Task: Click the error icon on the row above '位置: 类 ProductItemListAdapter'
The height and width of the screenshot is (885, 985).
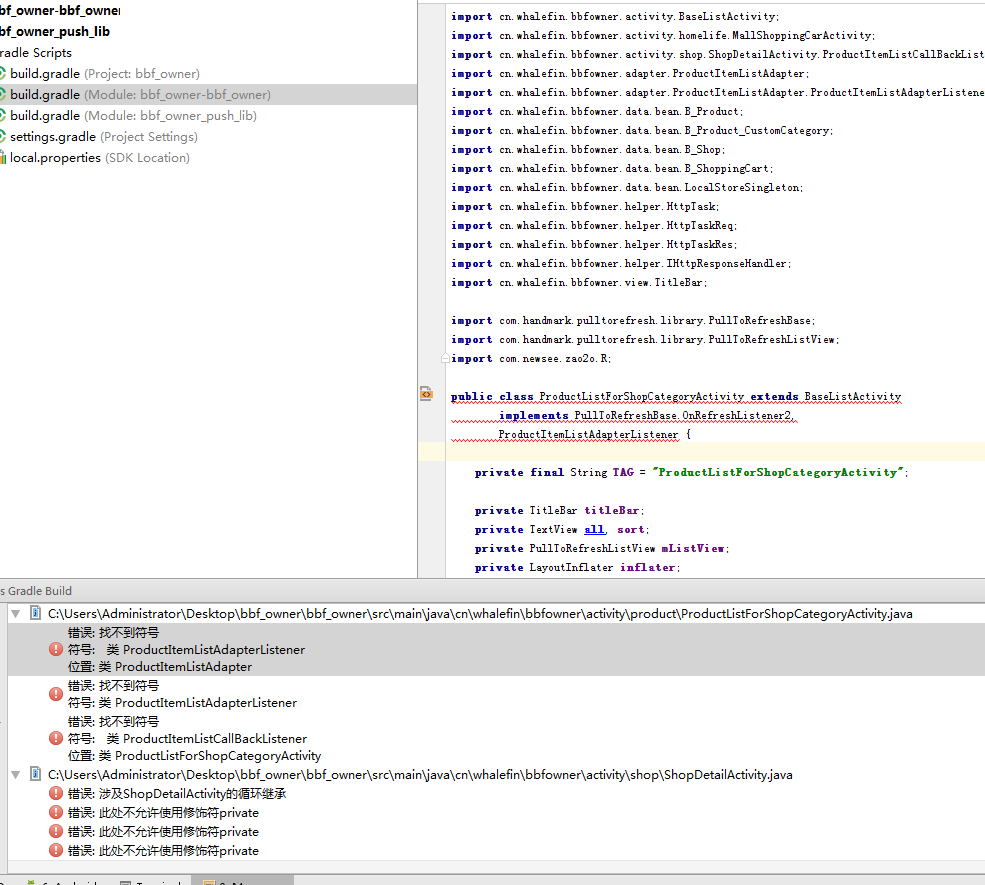Action: 56,649
